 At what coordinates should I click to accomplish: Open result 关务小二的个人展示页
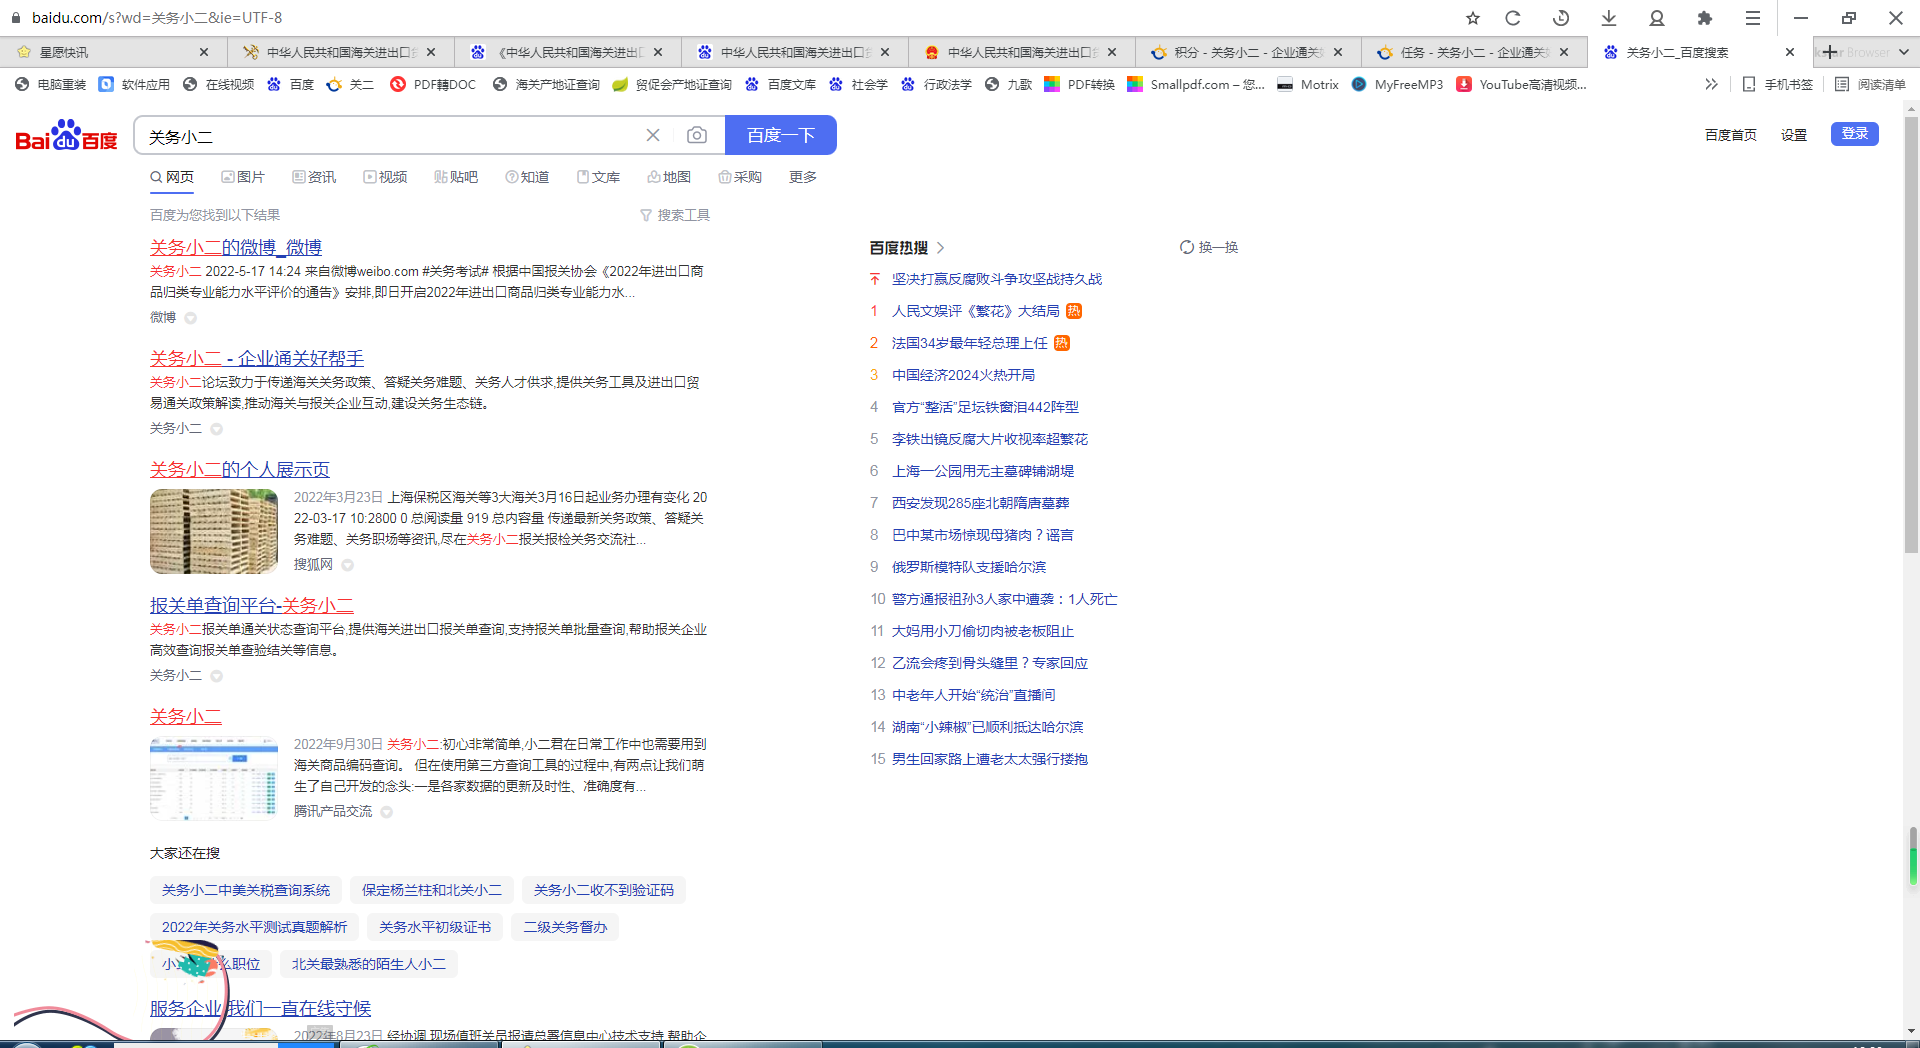(240, 469)
